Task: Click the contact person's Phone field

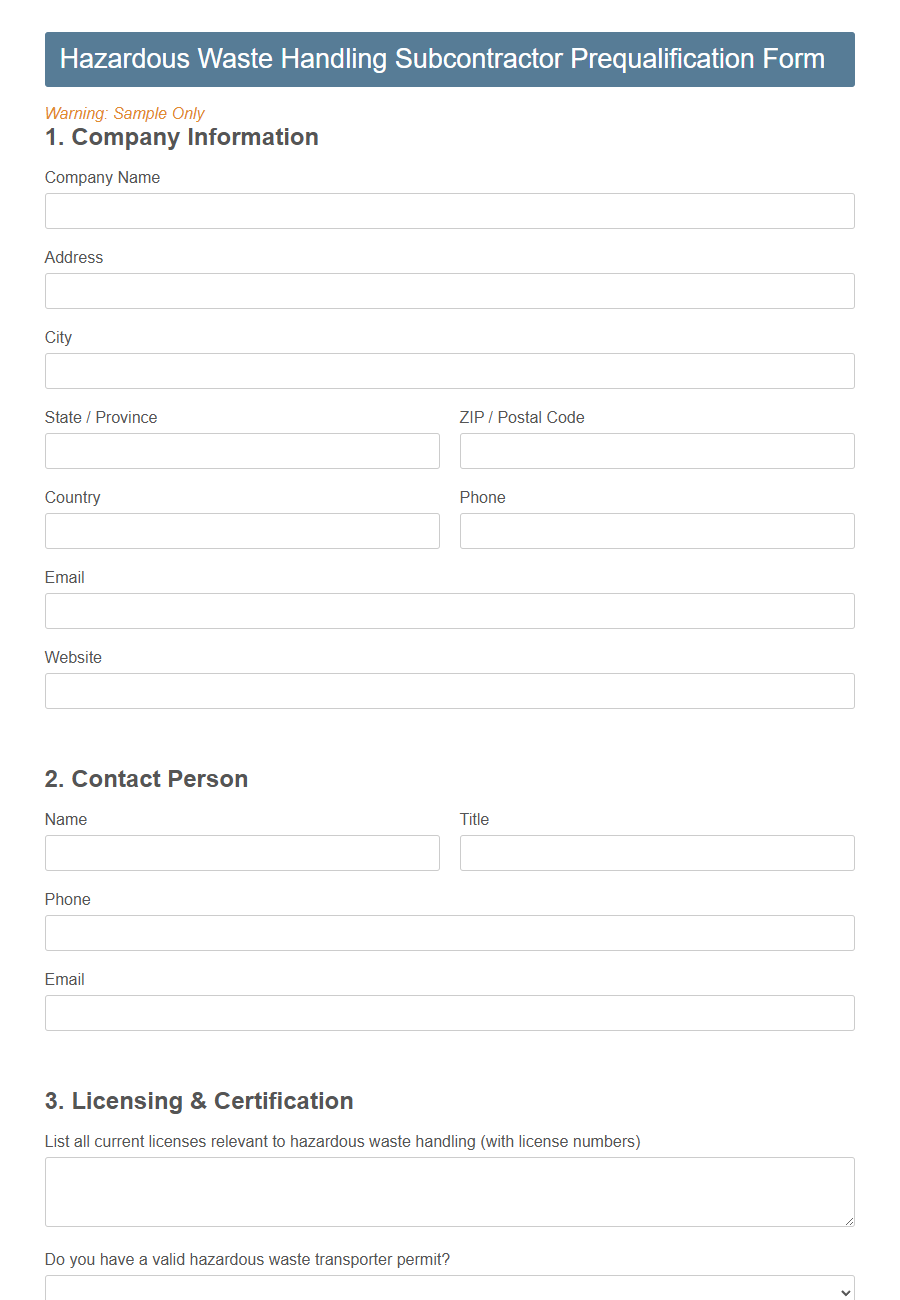Action: coord(450,933)
